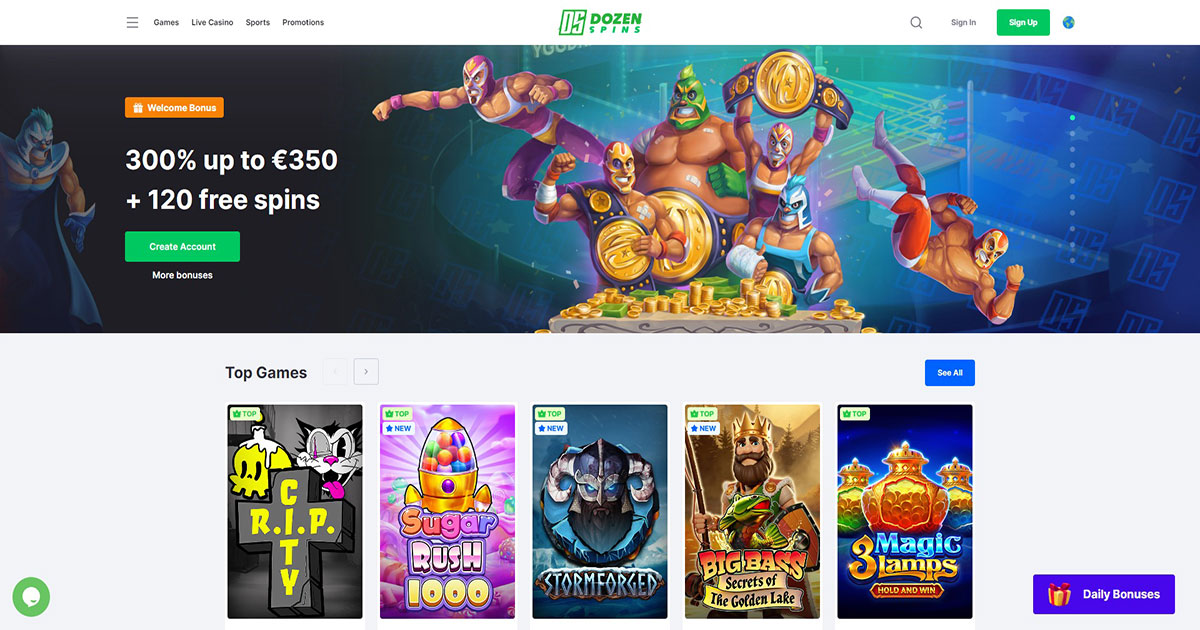Go to the Sports section
Viewport: 1200px width, 630px height.
[258, 22]
